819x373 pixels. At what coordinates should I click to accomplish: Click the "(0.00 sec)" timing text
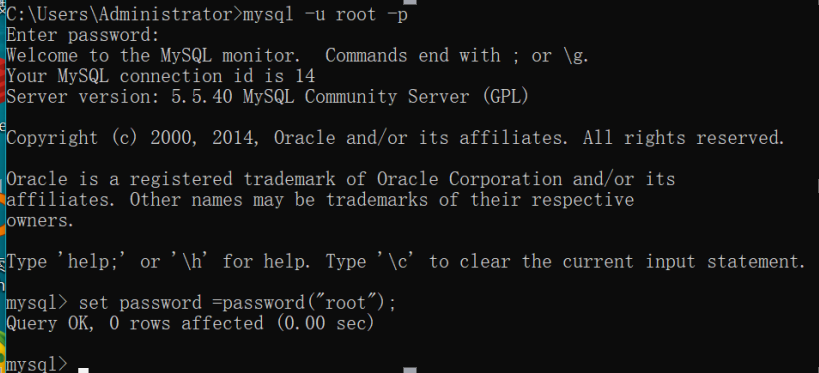[x=325, y=323]
